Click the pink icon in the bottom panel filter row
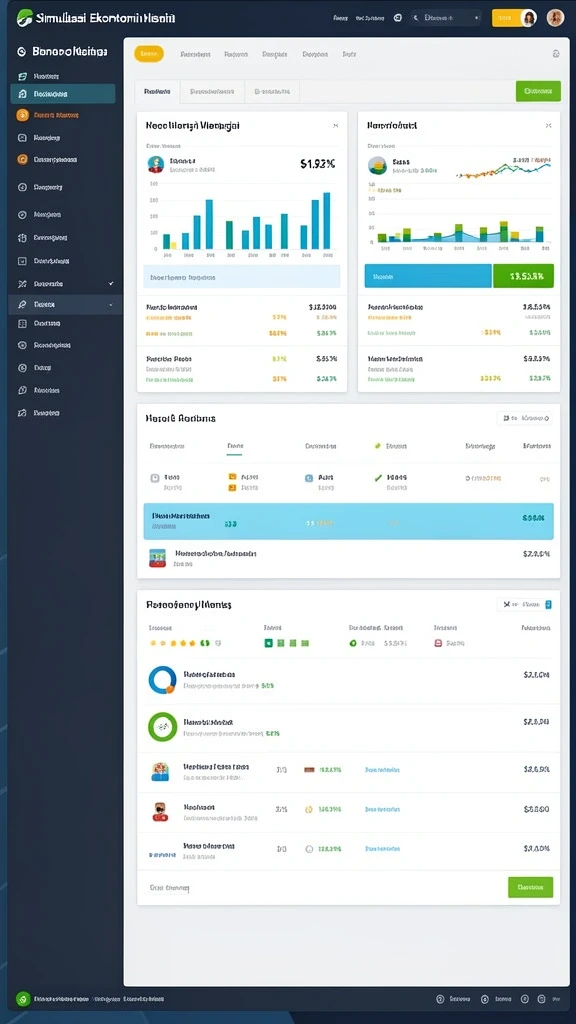This screenshot has height=1024, width=576. click(x=438, y=643)
